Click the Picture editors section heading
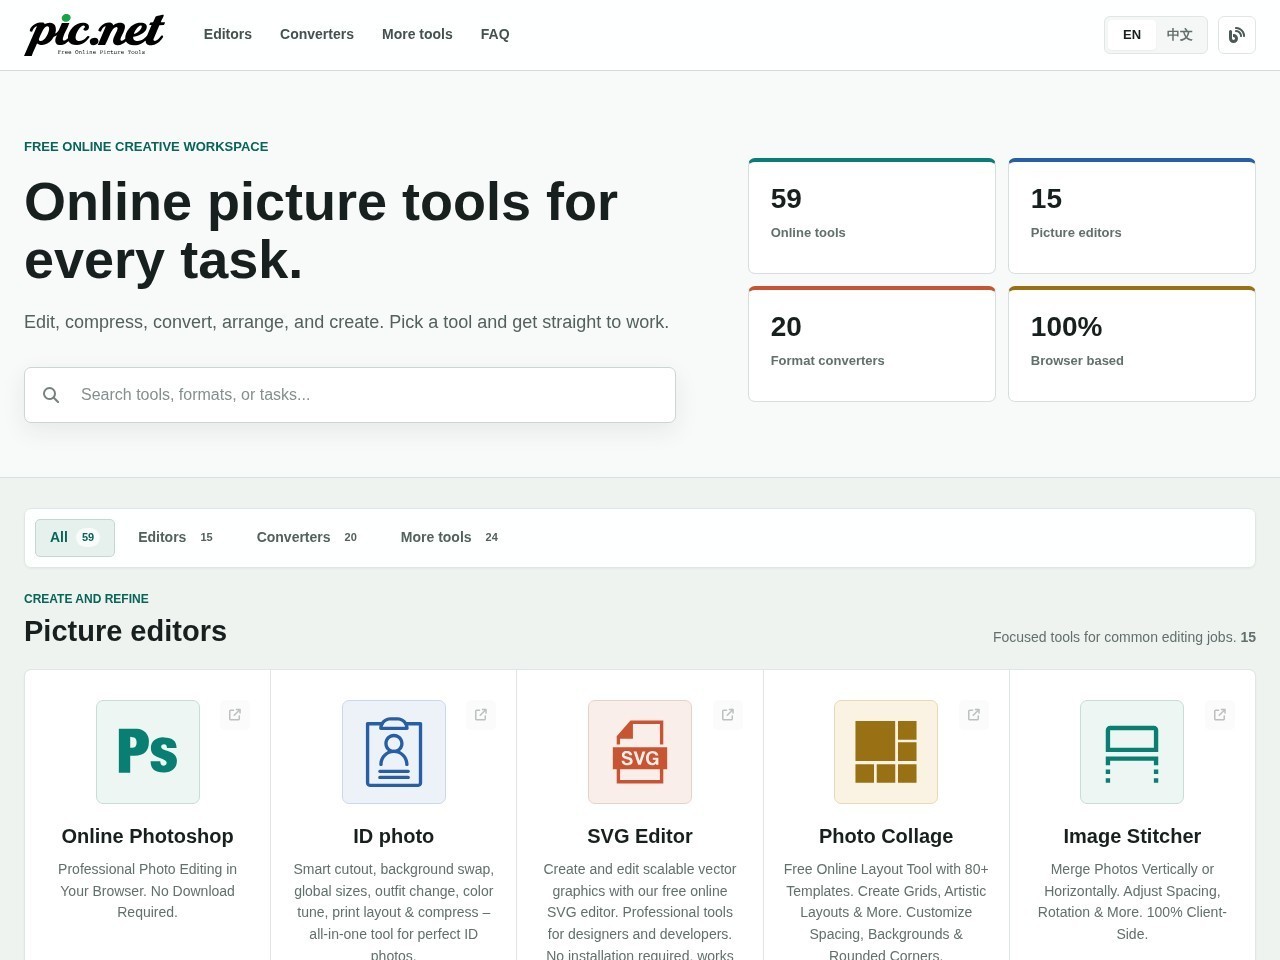 [x=126, y=631]
